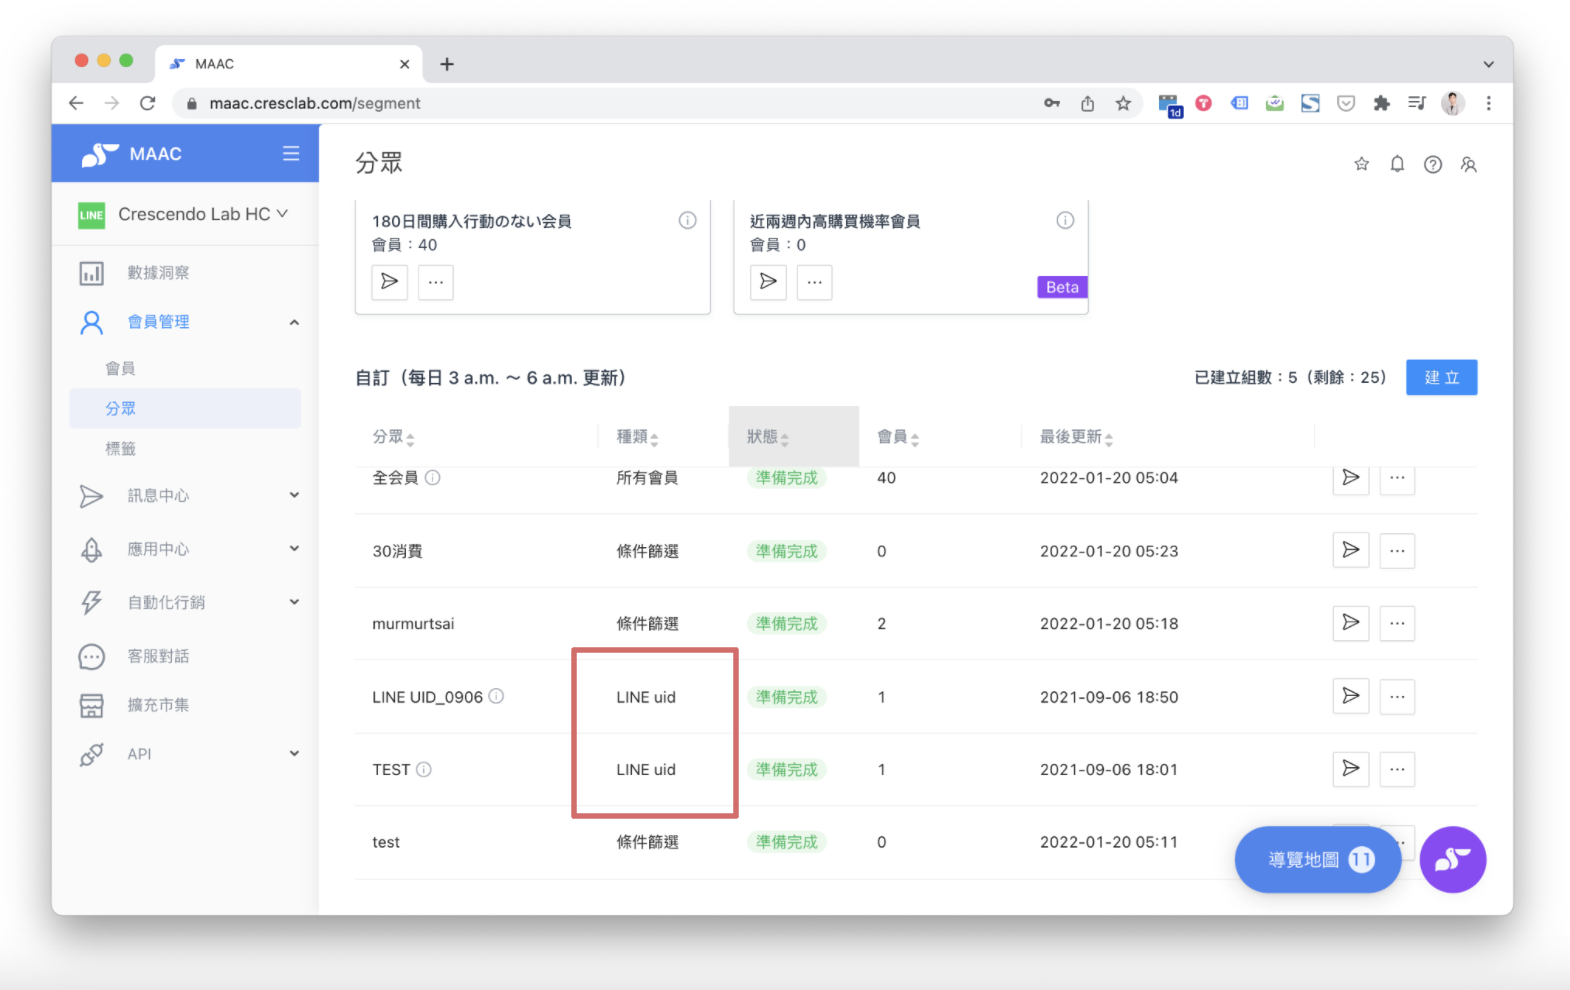
Task: Open more options for 30消費 segment
Action: pyautogui.click(x=1397, y=551)
